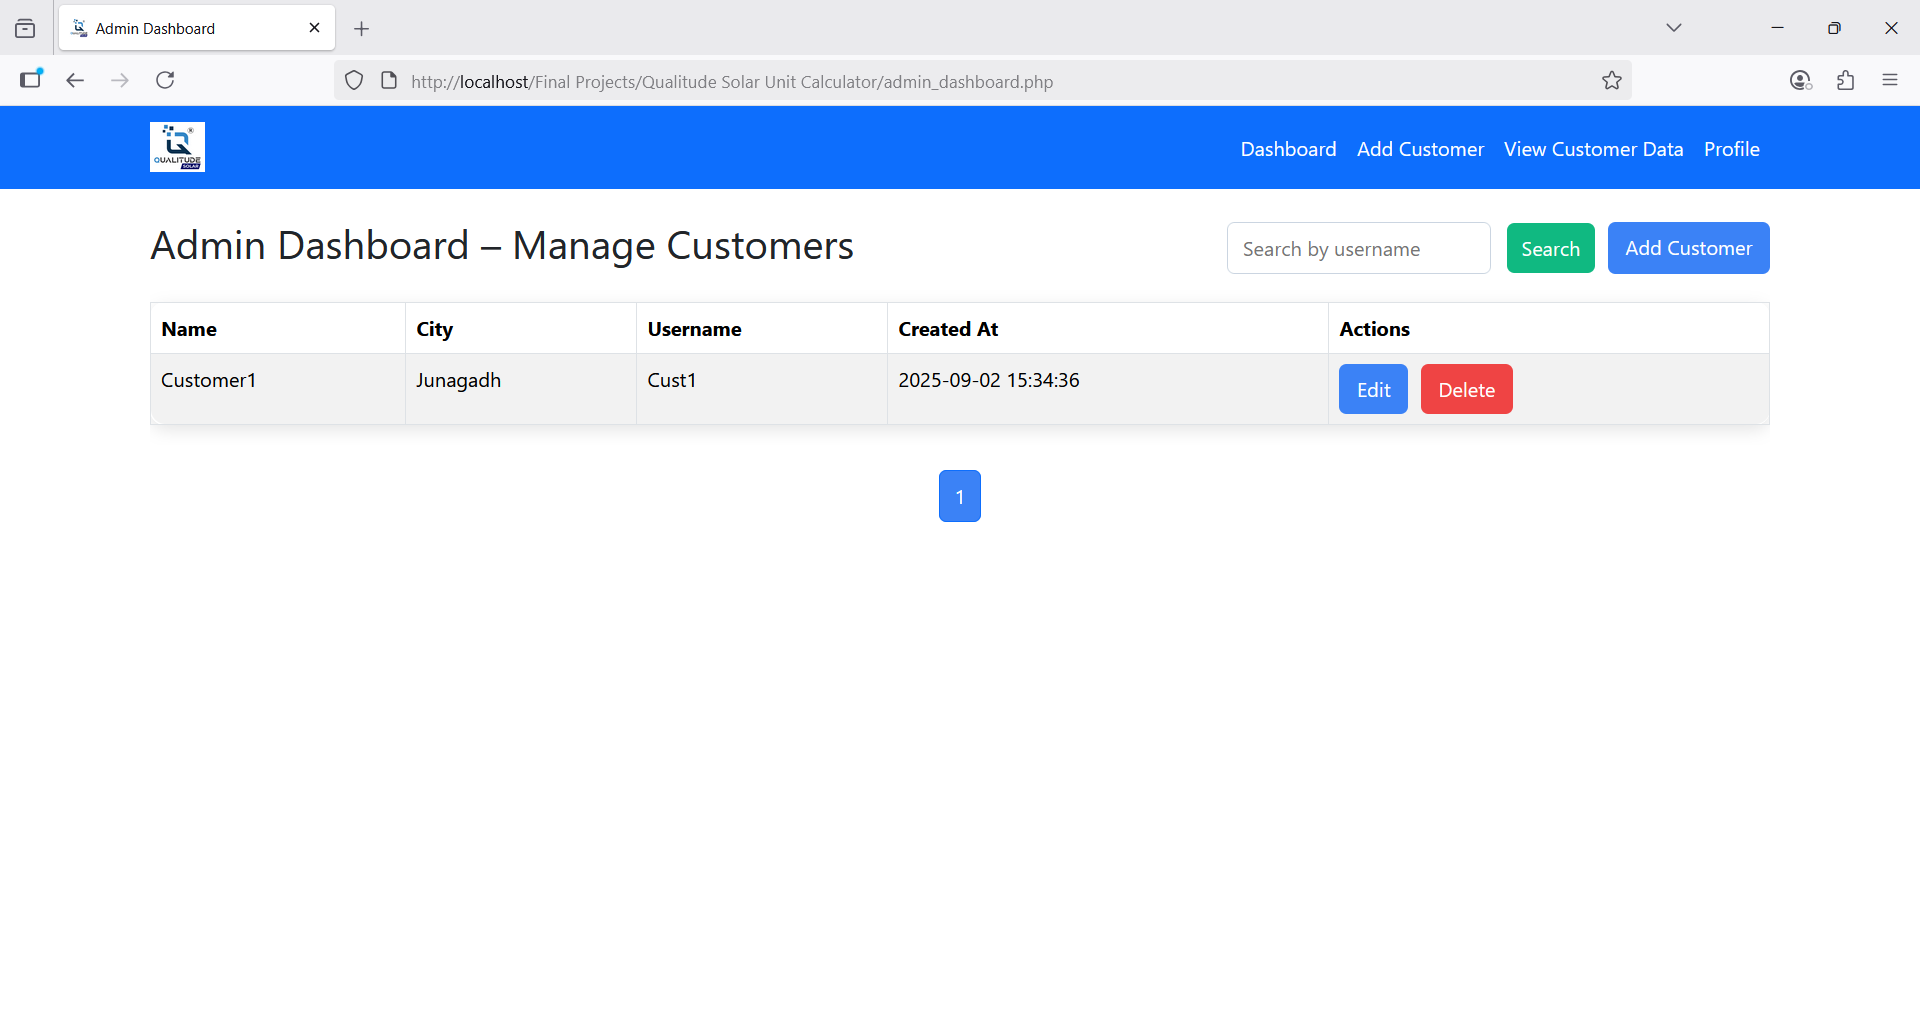This screenshot has width=1920, height=1020.
Task: Open the browser extensions icon
Action: tap(1845, 80)
